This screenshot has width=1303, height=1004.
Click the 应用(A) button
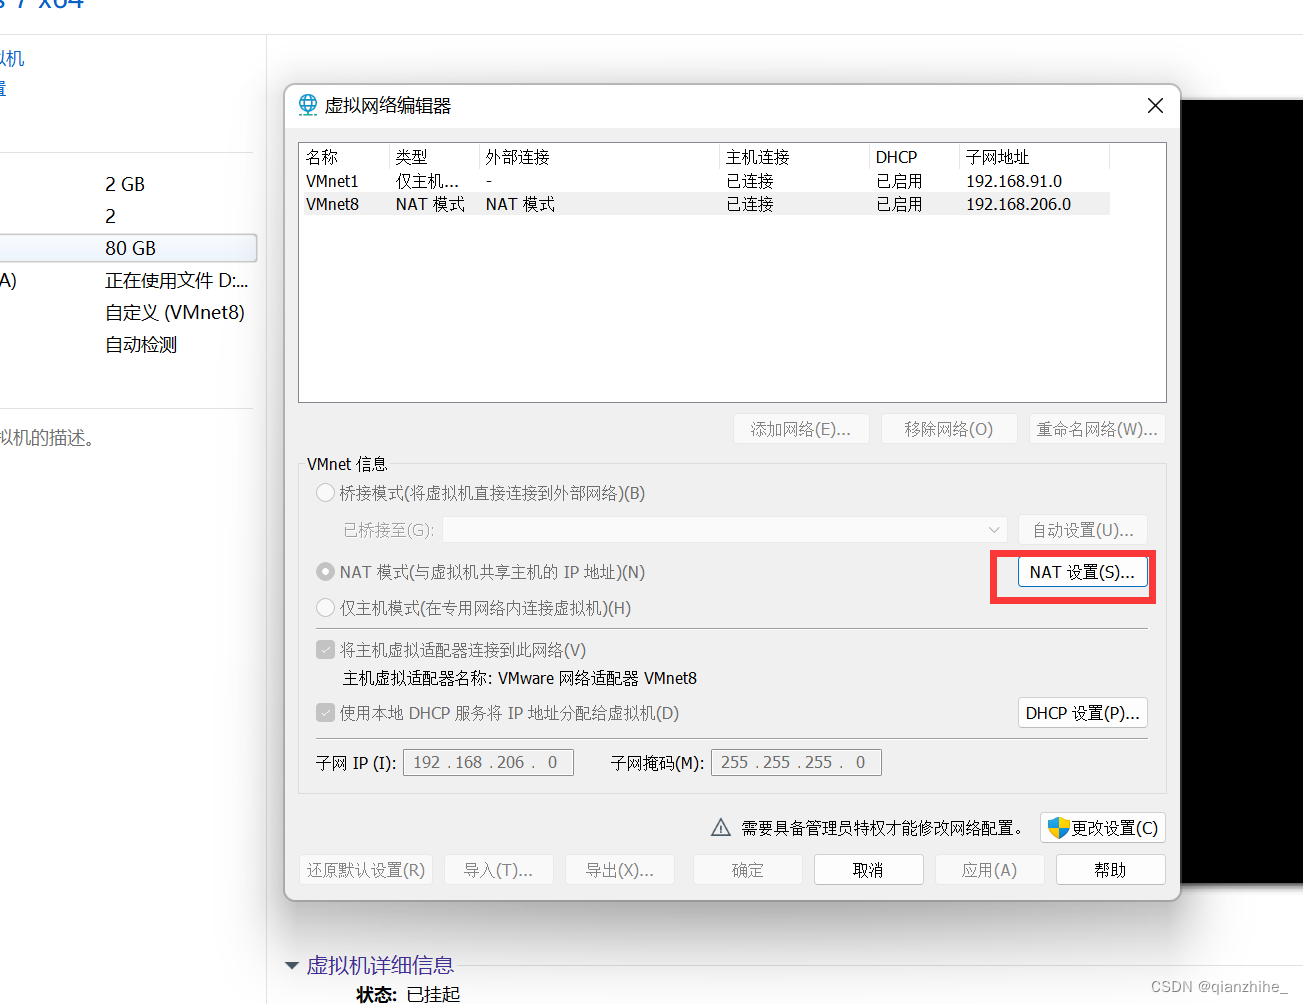tap(990, 870)
